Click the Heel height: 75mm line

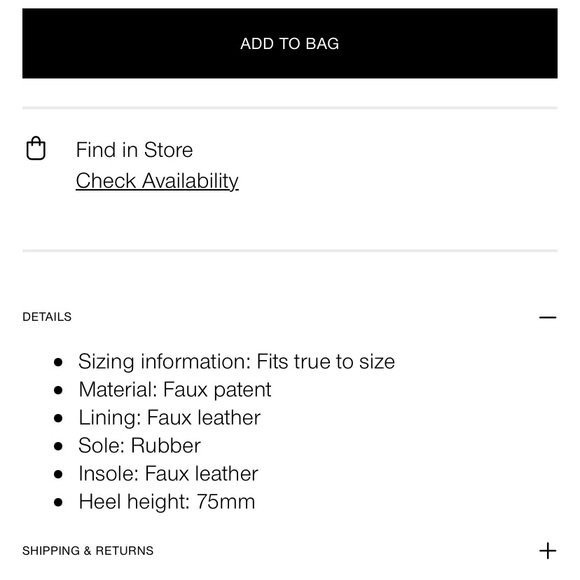pyautogui.click(x=166, y=502)
